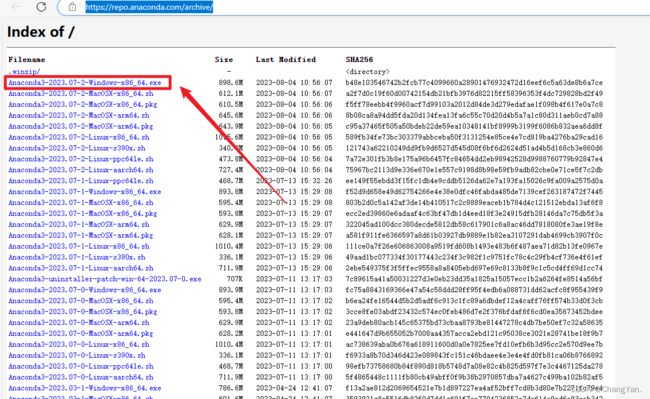Download Anaconda3-2023.07-2-Windows-x86_64.exe

tap(85, 82)
